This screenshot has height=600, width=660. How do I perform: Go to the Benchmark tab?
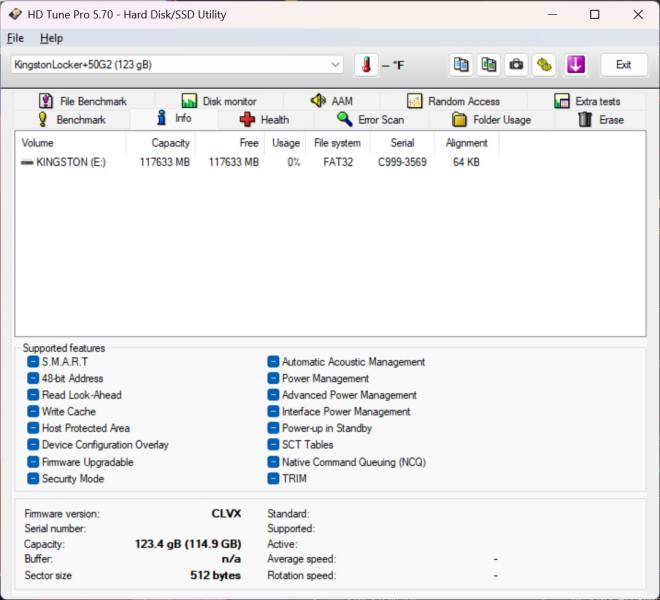point(72,120)
